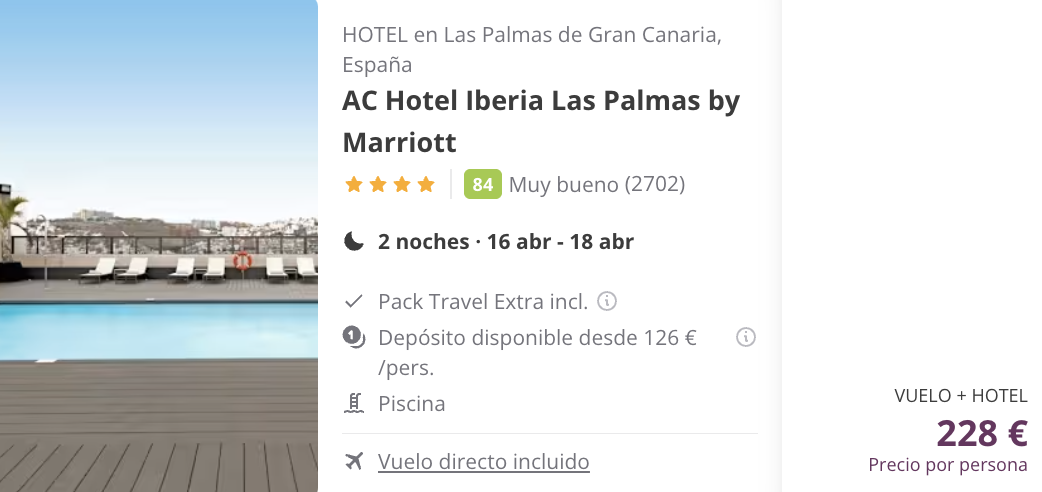Click HOTEL en Las Palmas location text
Screen dimensions: 1042x492
coord(532,50)
